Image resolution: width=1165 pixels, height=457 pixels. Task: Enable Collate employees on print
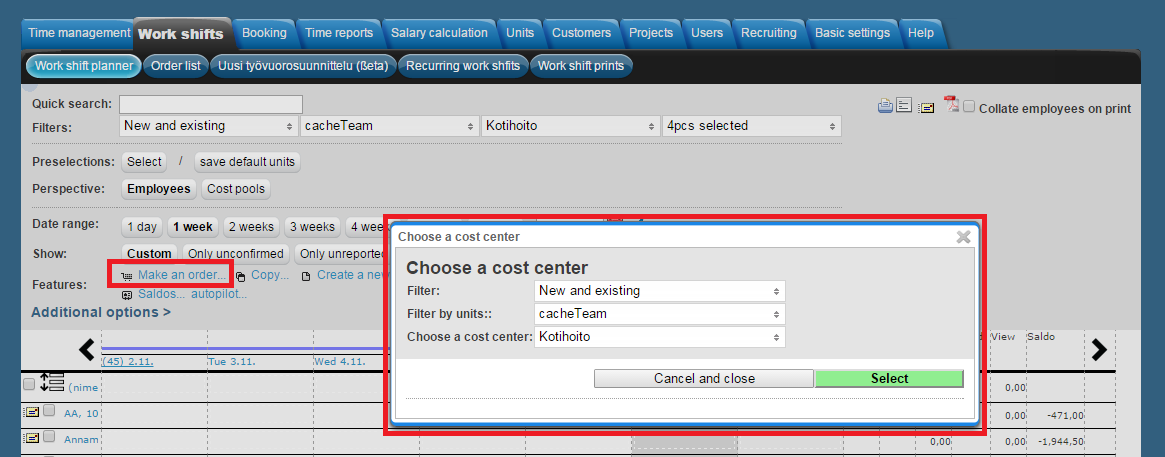tap(969, 107)
